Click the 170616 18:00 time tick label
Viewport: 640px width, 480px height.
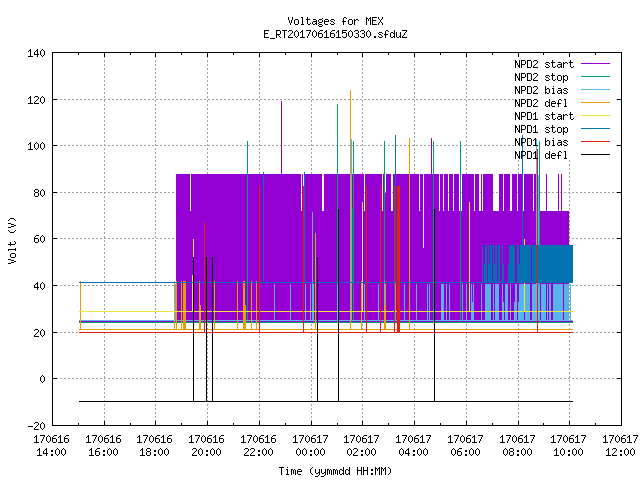154,446
